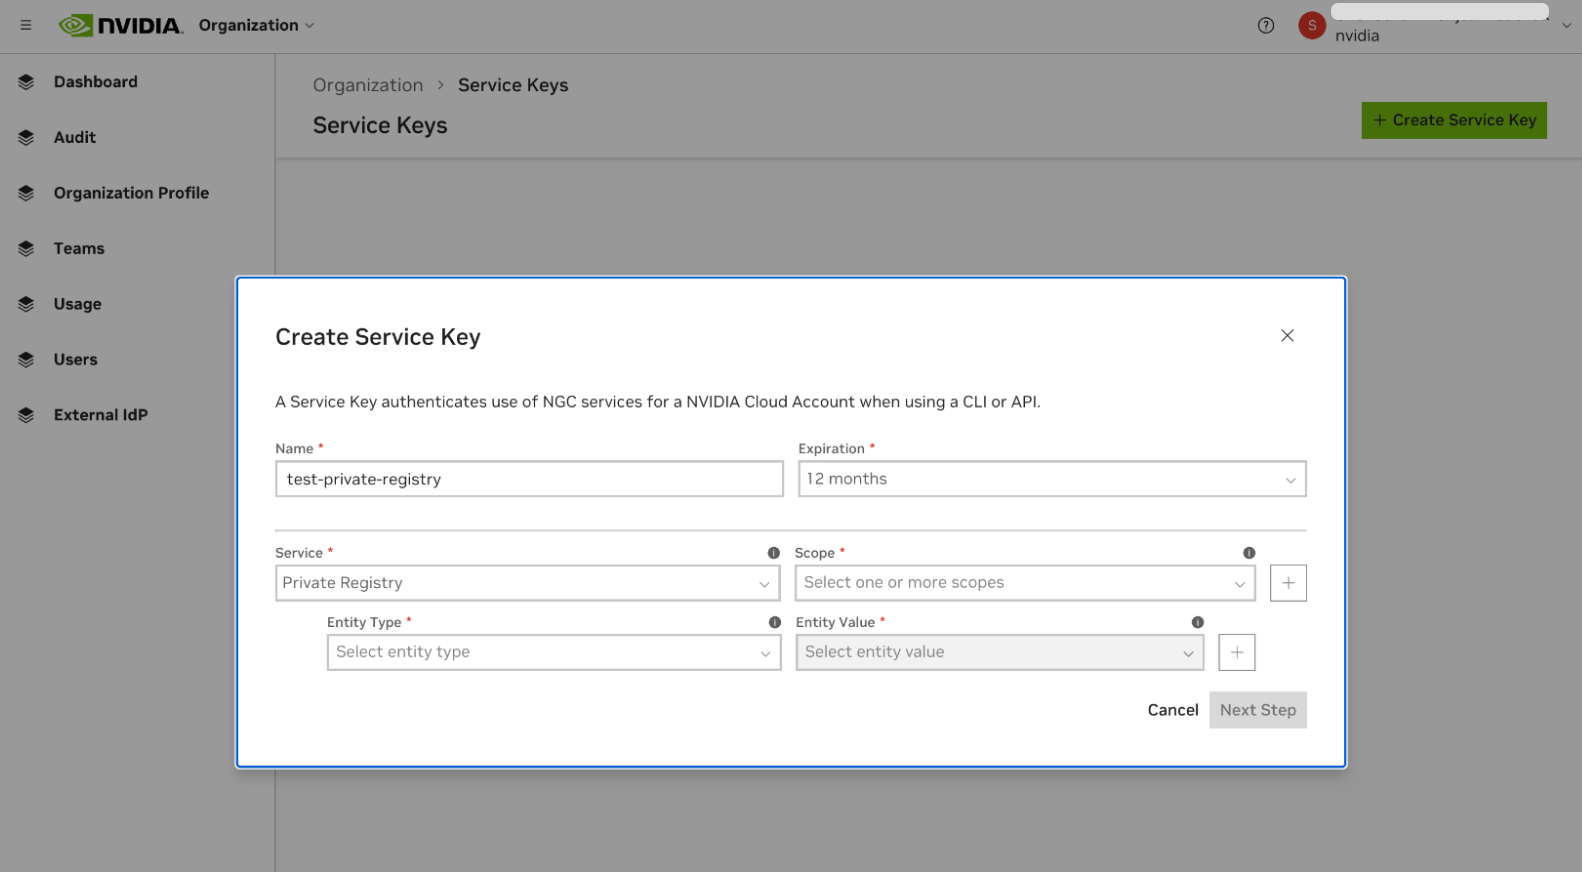Click the red user avatar S
This screenshot has width=1582, height=872.
pos(1312,25)
